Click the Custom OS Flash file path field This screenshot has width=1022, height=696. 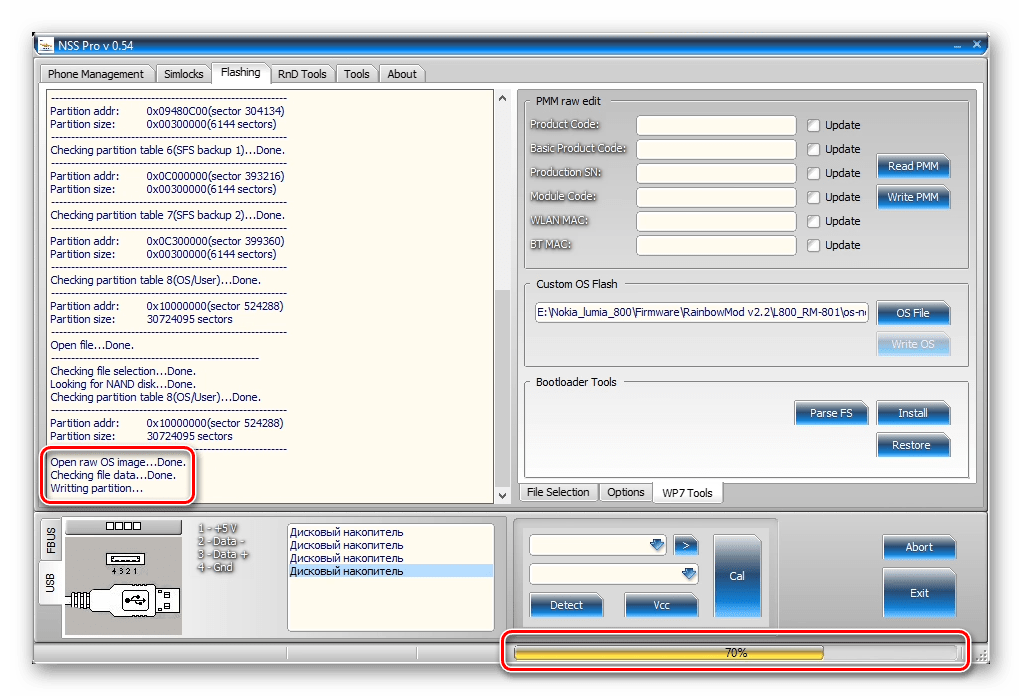(x=702, y=313)
